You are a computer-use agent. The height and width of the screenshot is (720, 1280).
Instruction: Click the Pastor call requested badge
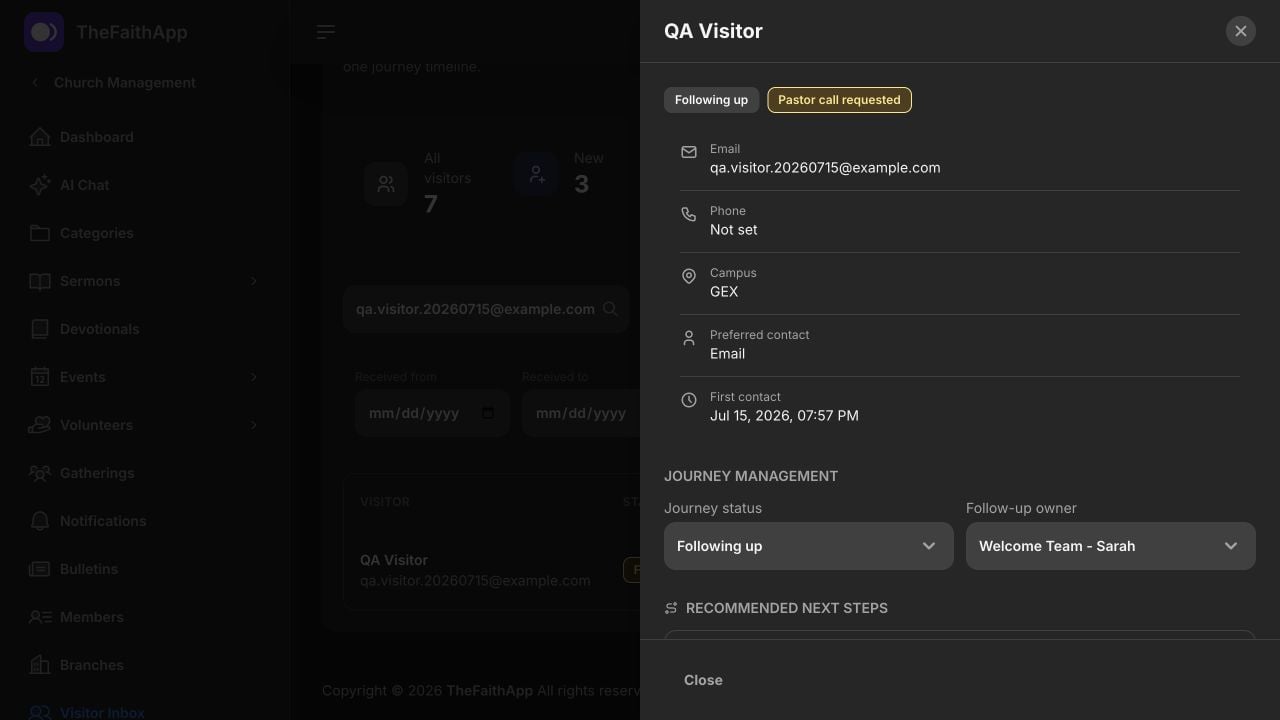point(839,100)
